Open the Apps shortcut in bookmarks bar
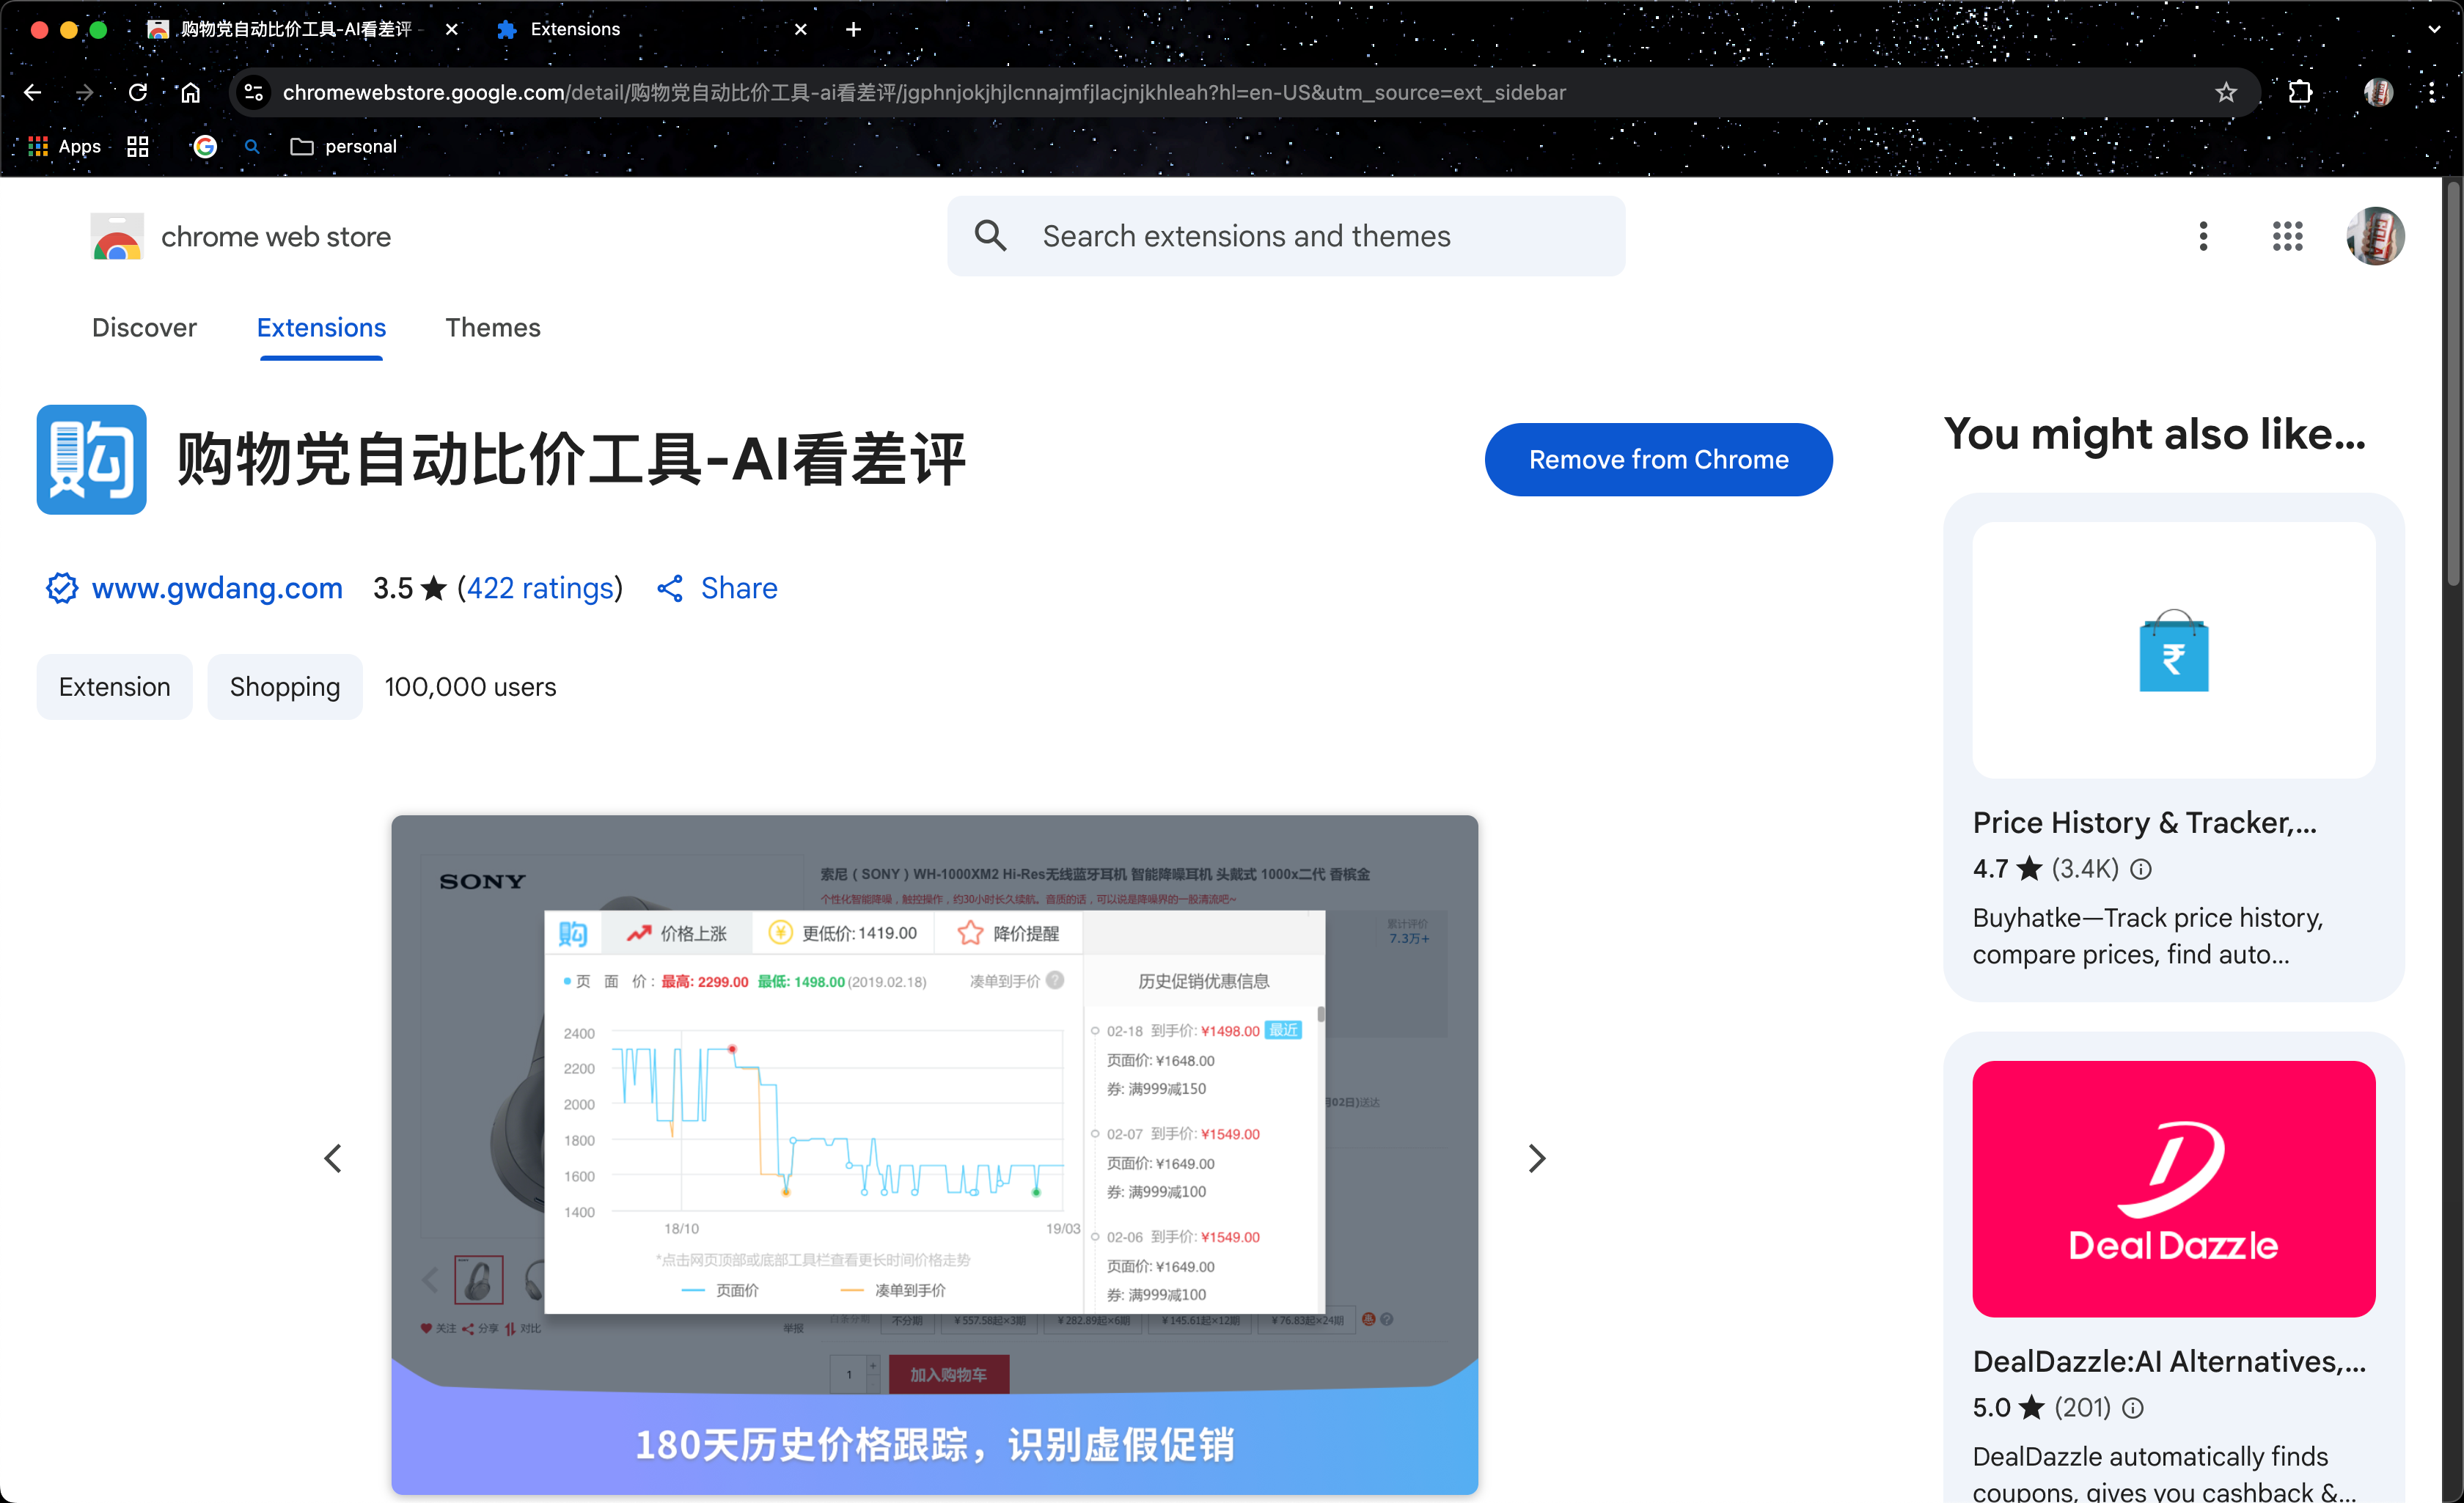 point(65,146)
